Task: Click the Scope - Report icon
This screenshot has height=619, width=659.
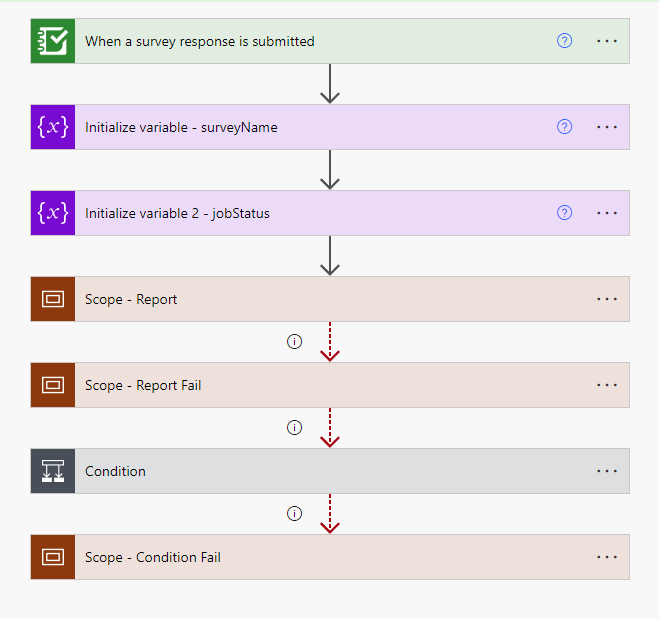Action: pyautogui.click(x=52, y=299)
